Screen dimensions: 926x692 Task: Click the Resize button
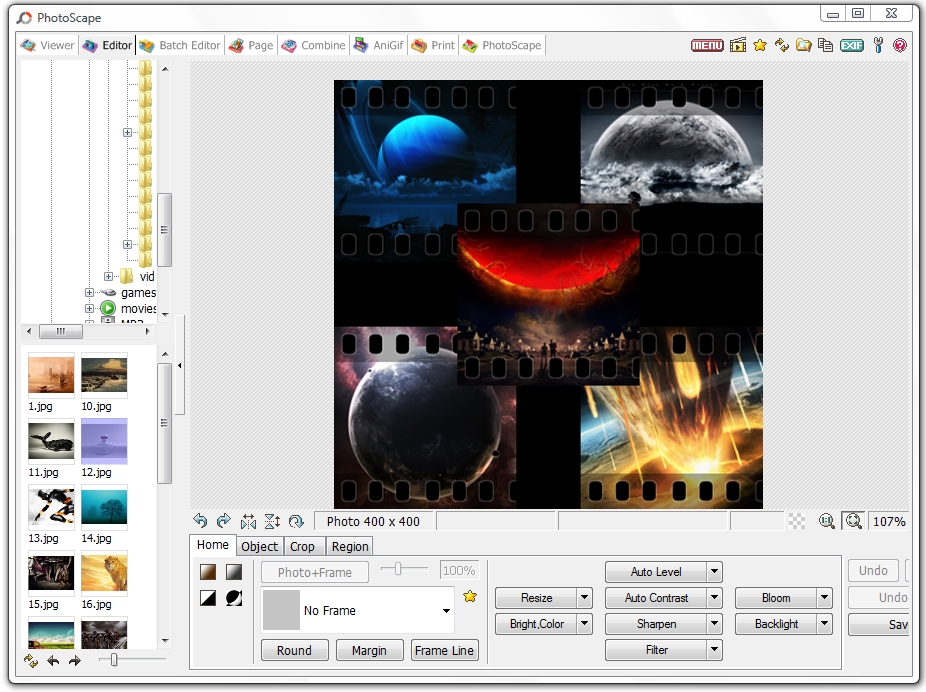(536, 598)
